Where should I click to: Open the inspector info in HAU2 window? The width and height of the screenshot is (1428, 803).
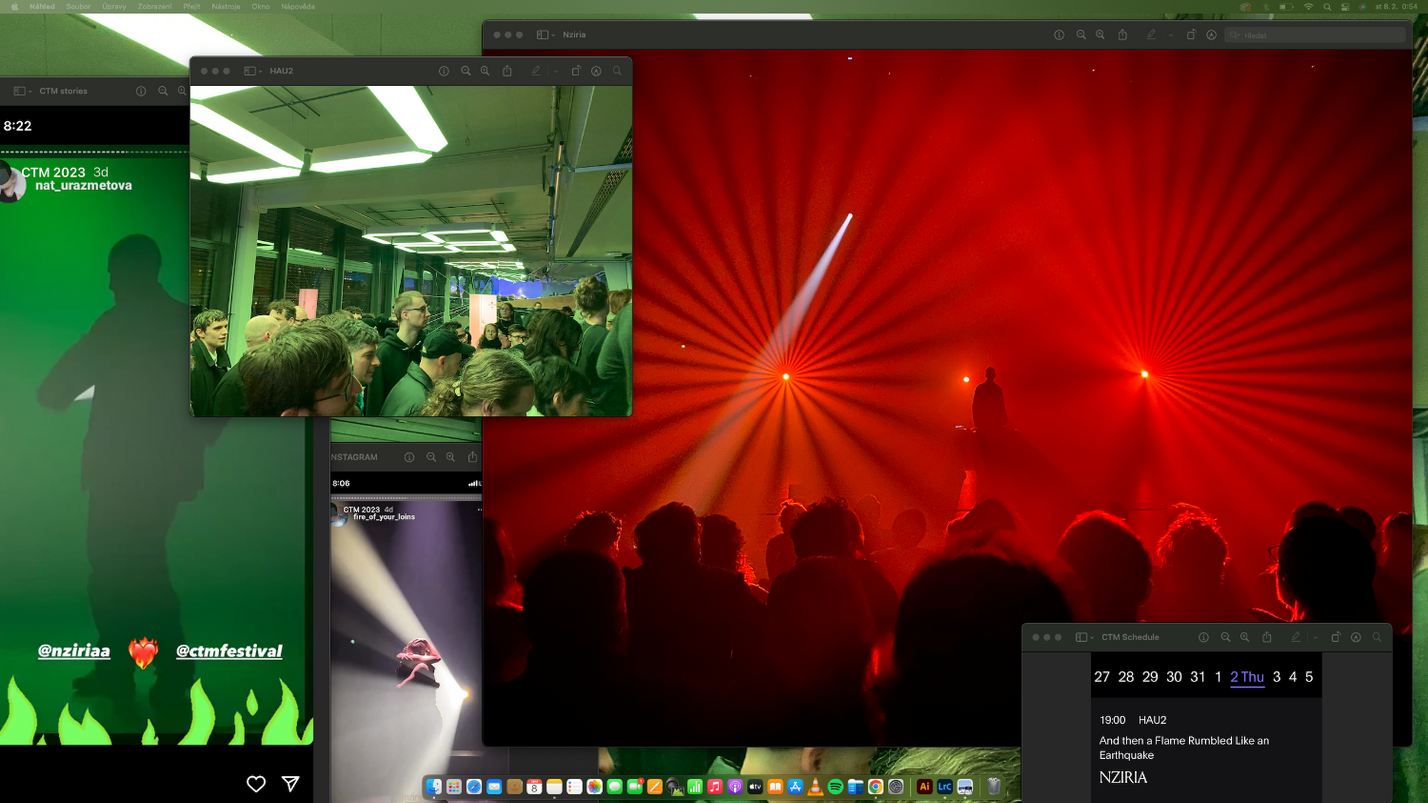click(444, 71)
